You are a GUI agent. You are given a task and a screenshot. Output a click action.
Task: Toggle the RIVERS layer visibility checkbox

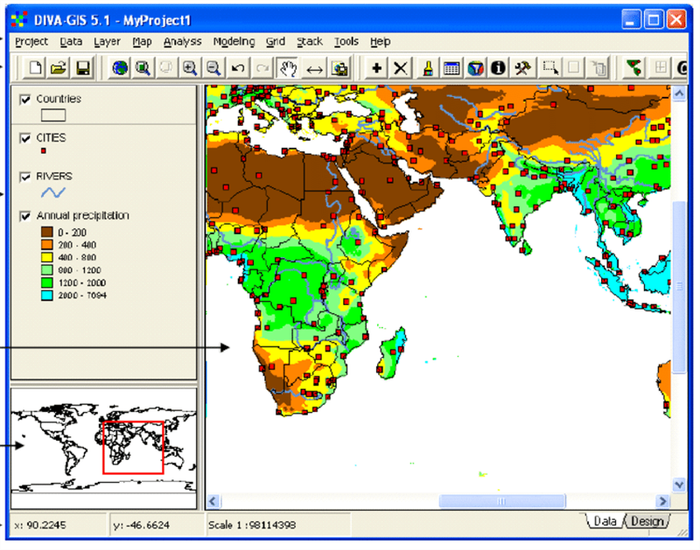coord(25,177)
